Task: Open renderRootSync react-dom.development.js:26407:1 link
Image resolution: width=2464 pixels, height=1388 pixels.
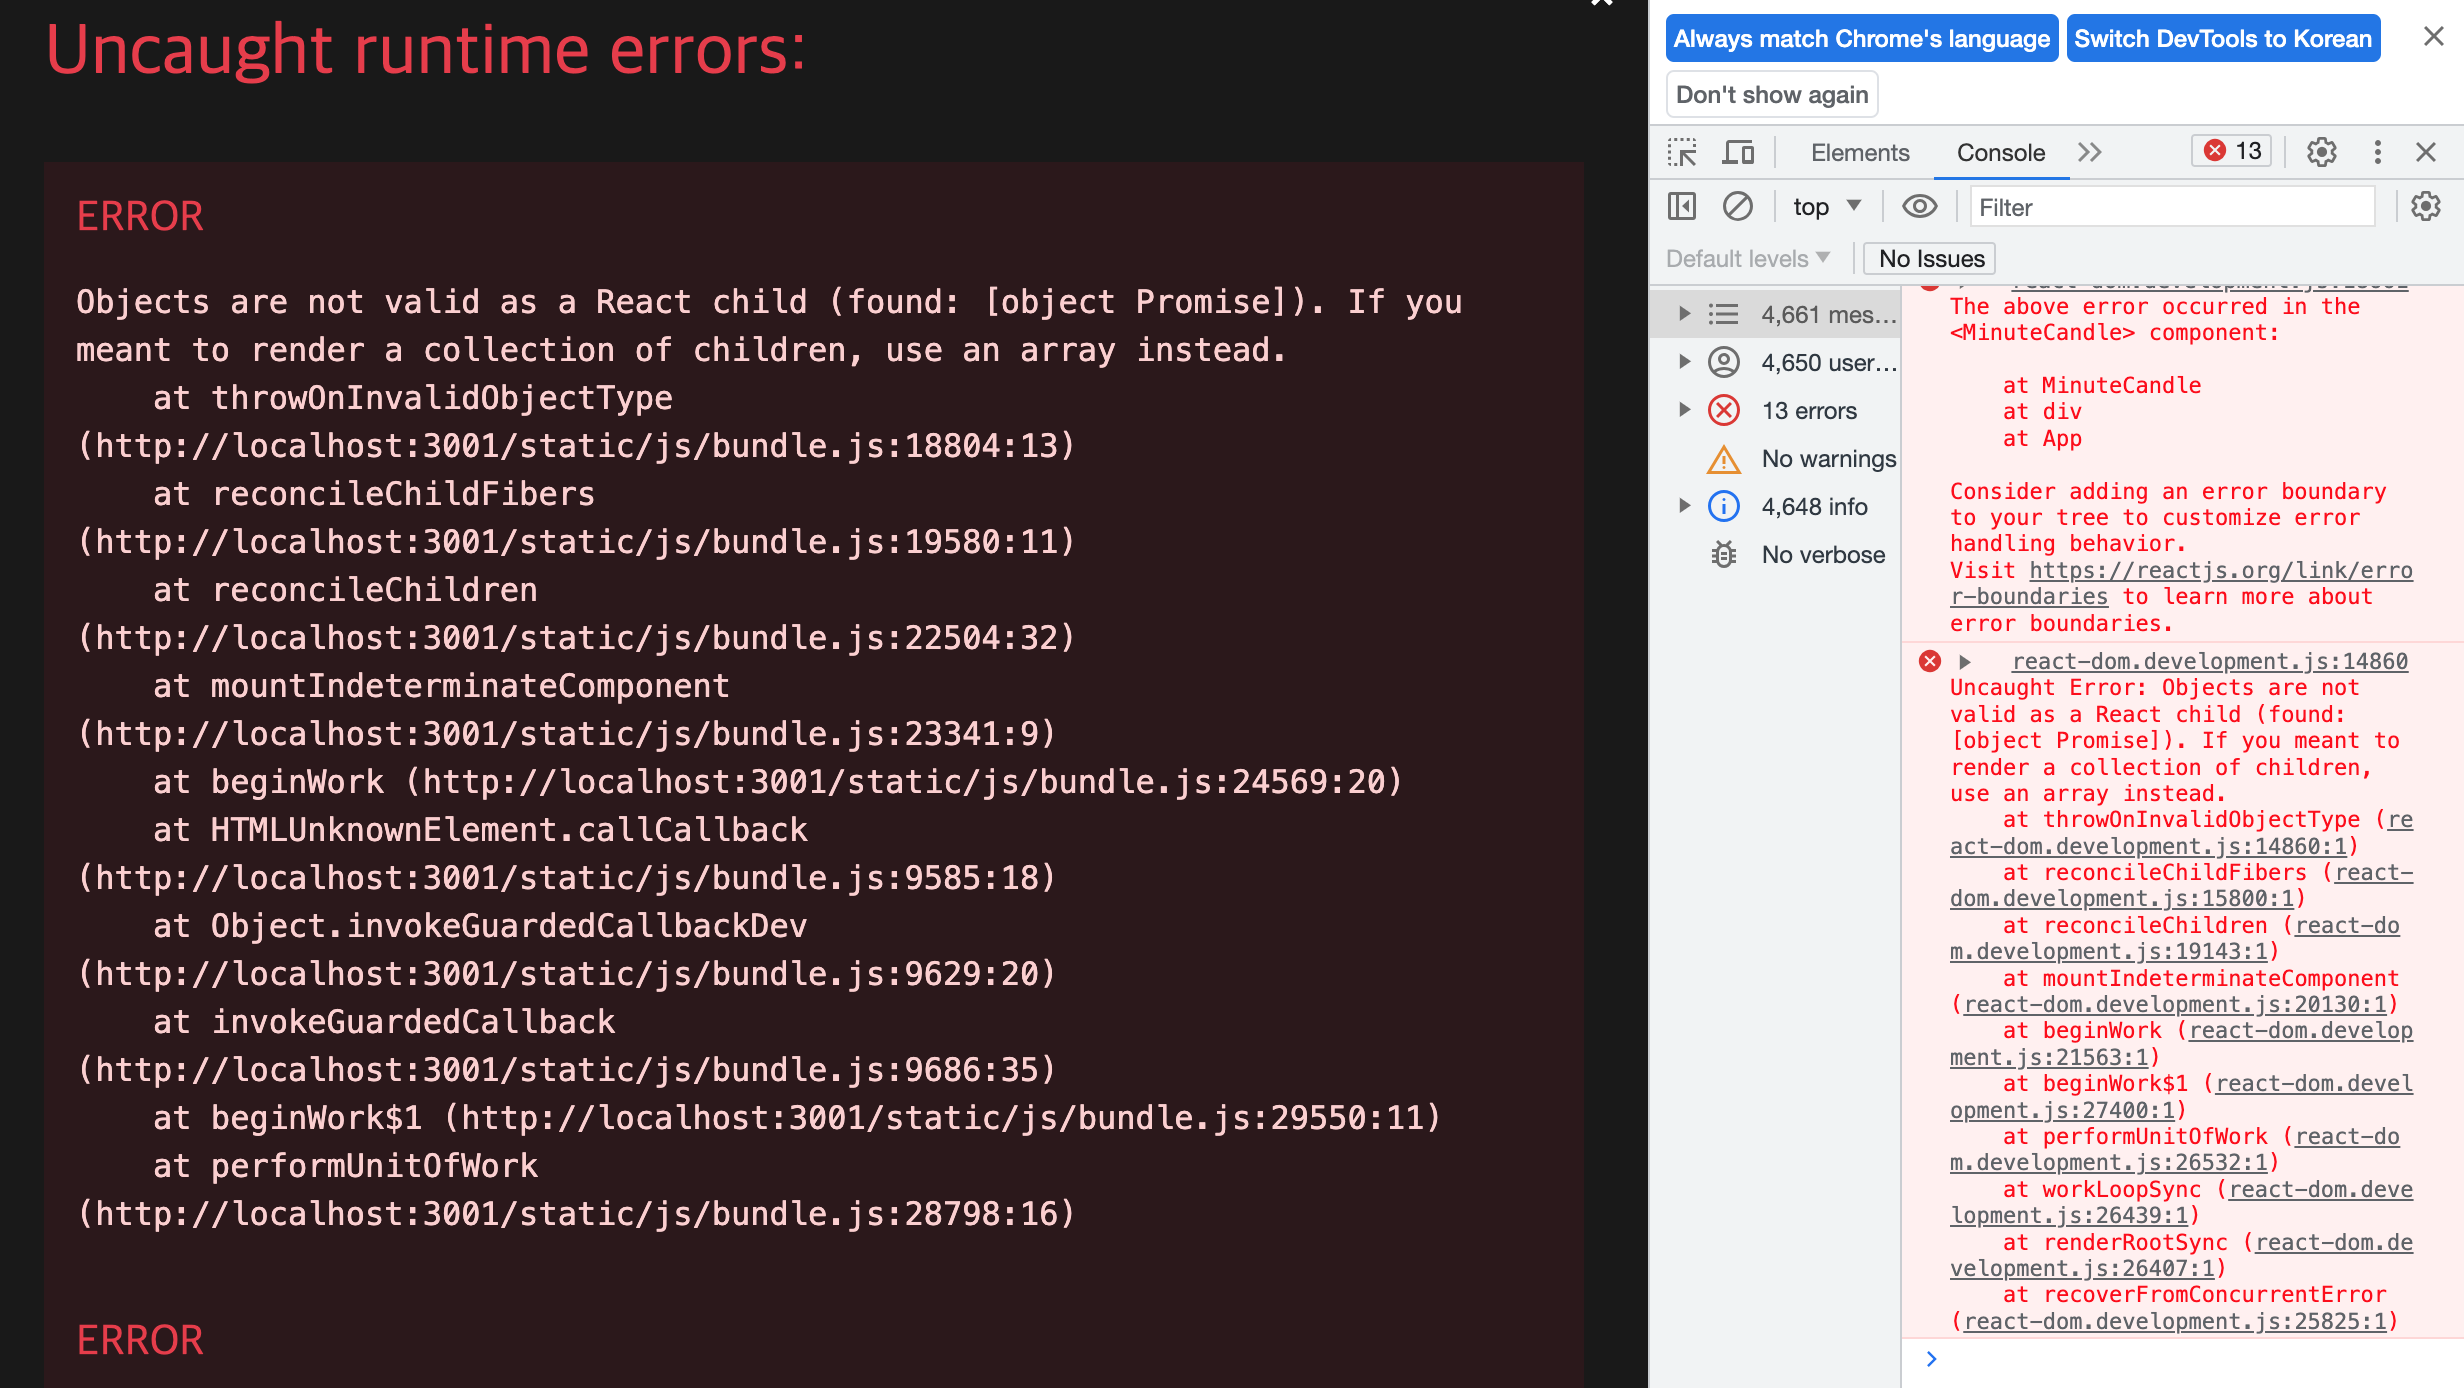Action: 2181,1256
